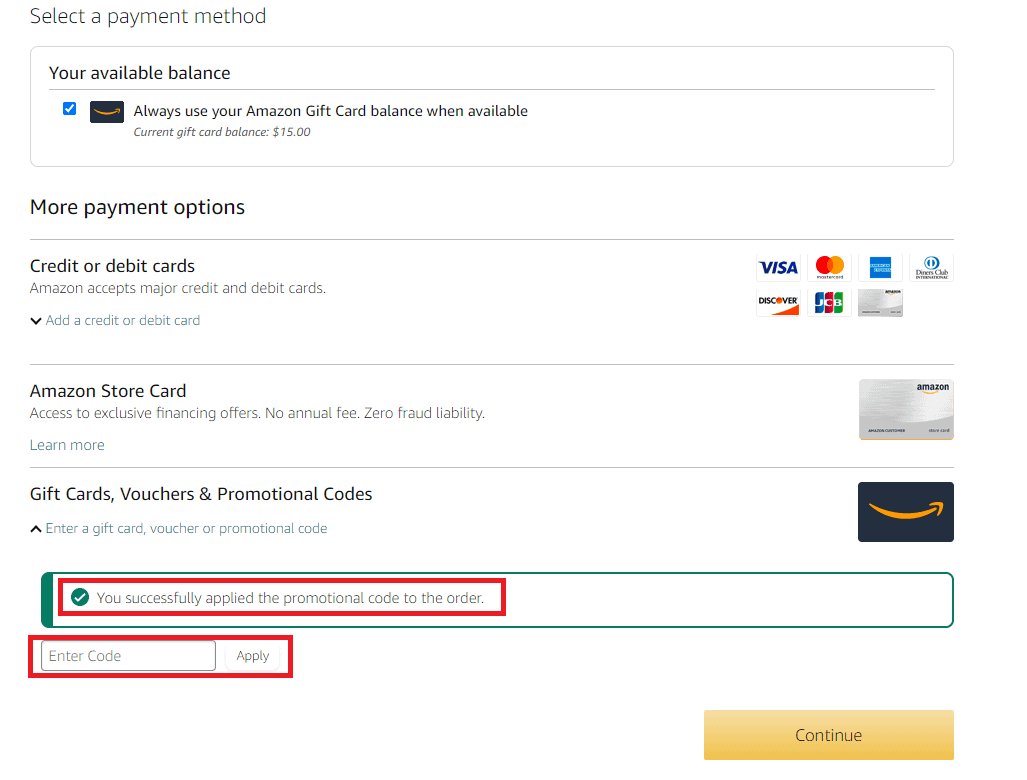Click the Visa card logo

tap(777, 267)
